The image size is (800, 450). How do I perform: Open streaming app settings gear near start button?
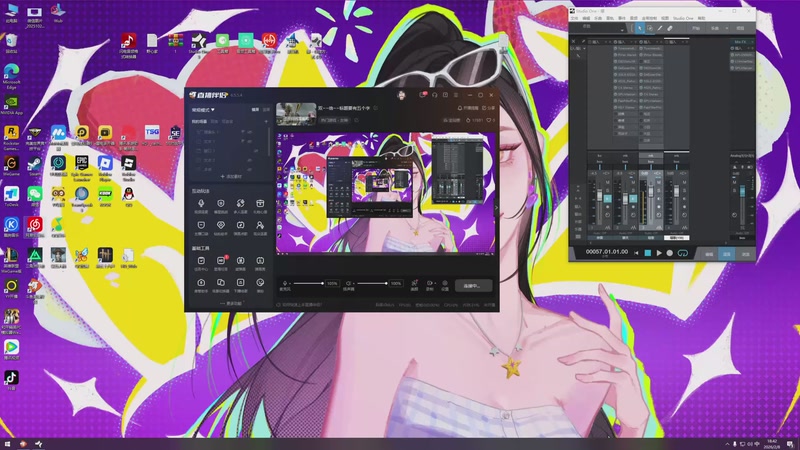click(445, 284)
